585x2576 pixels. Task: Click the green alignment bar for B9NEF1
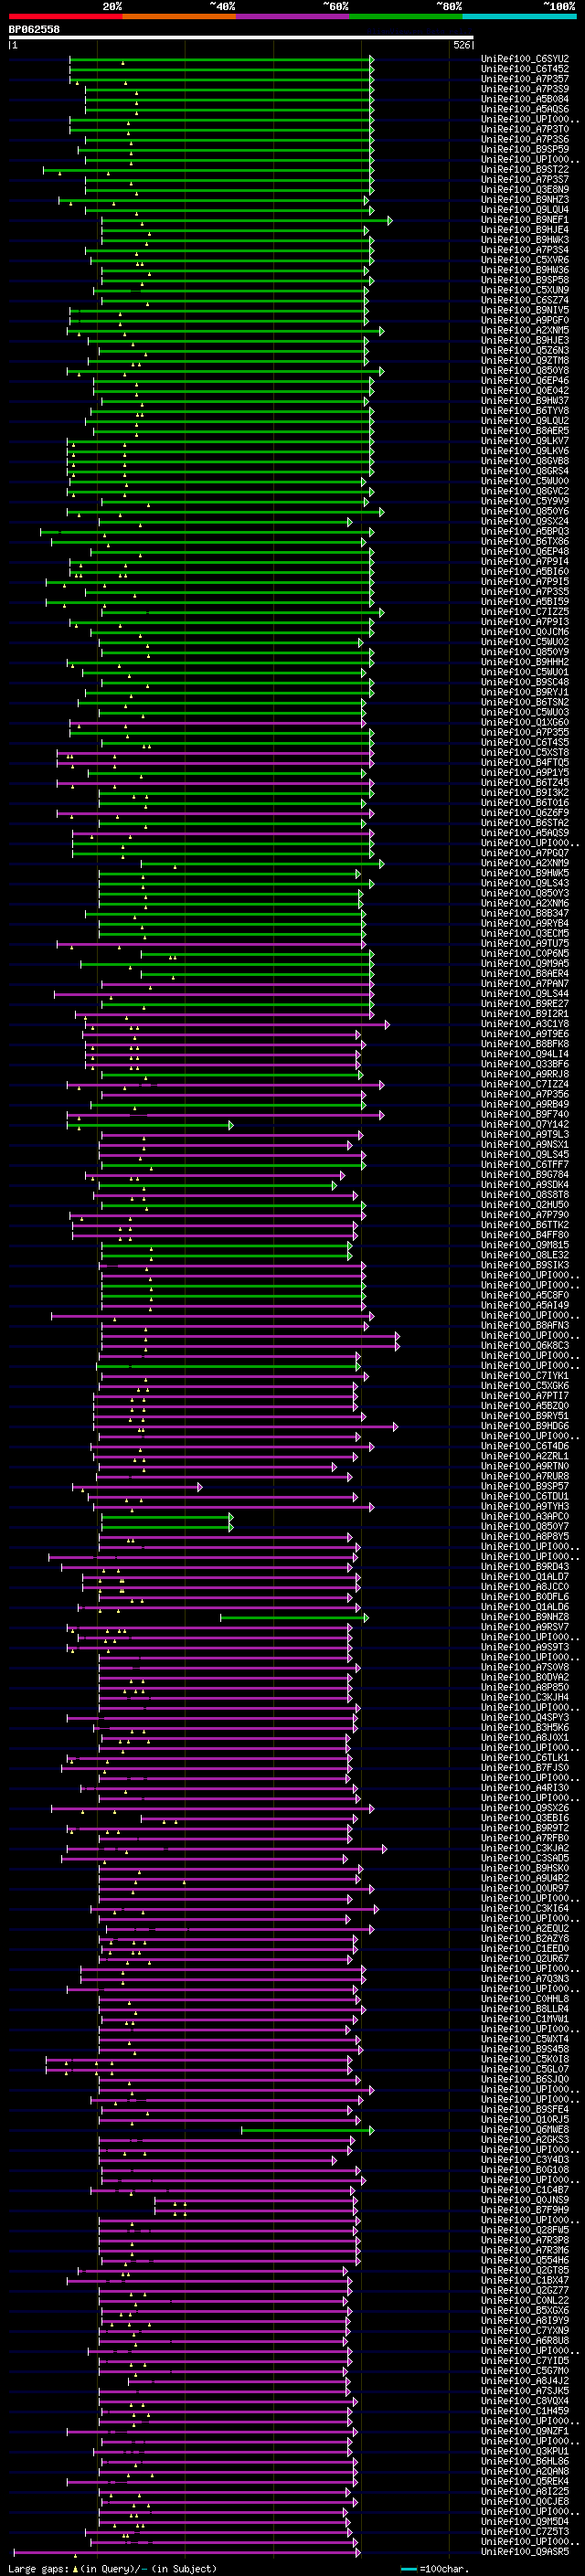click(x=246, y=220)
